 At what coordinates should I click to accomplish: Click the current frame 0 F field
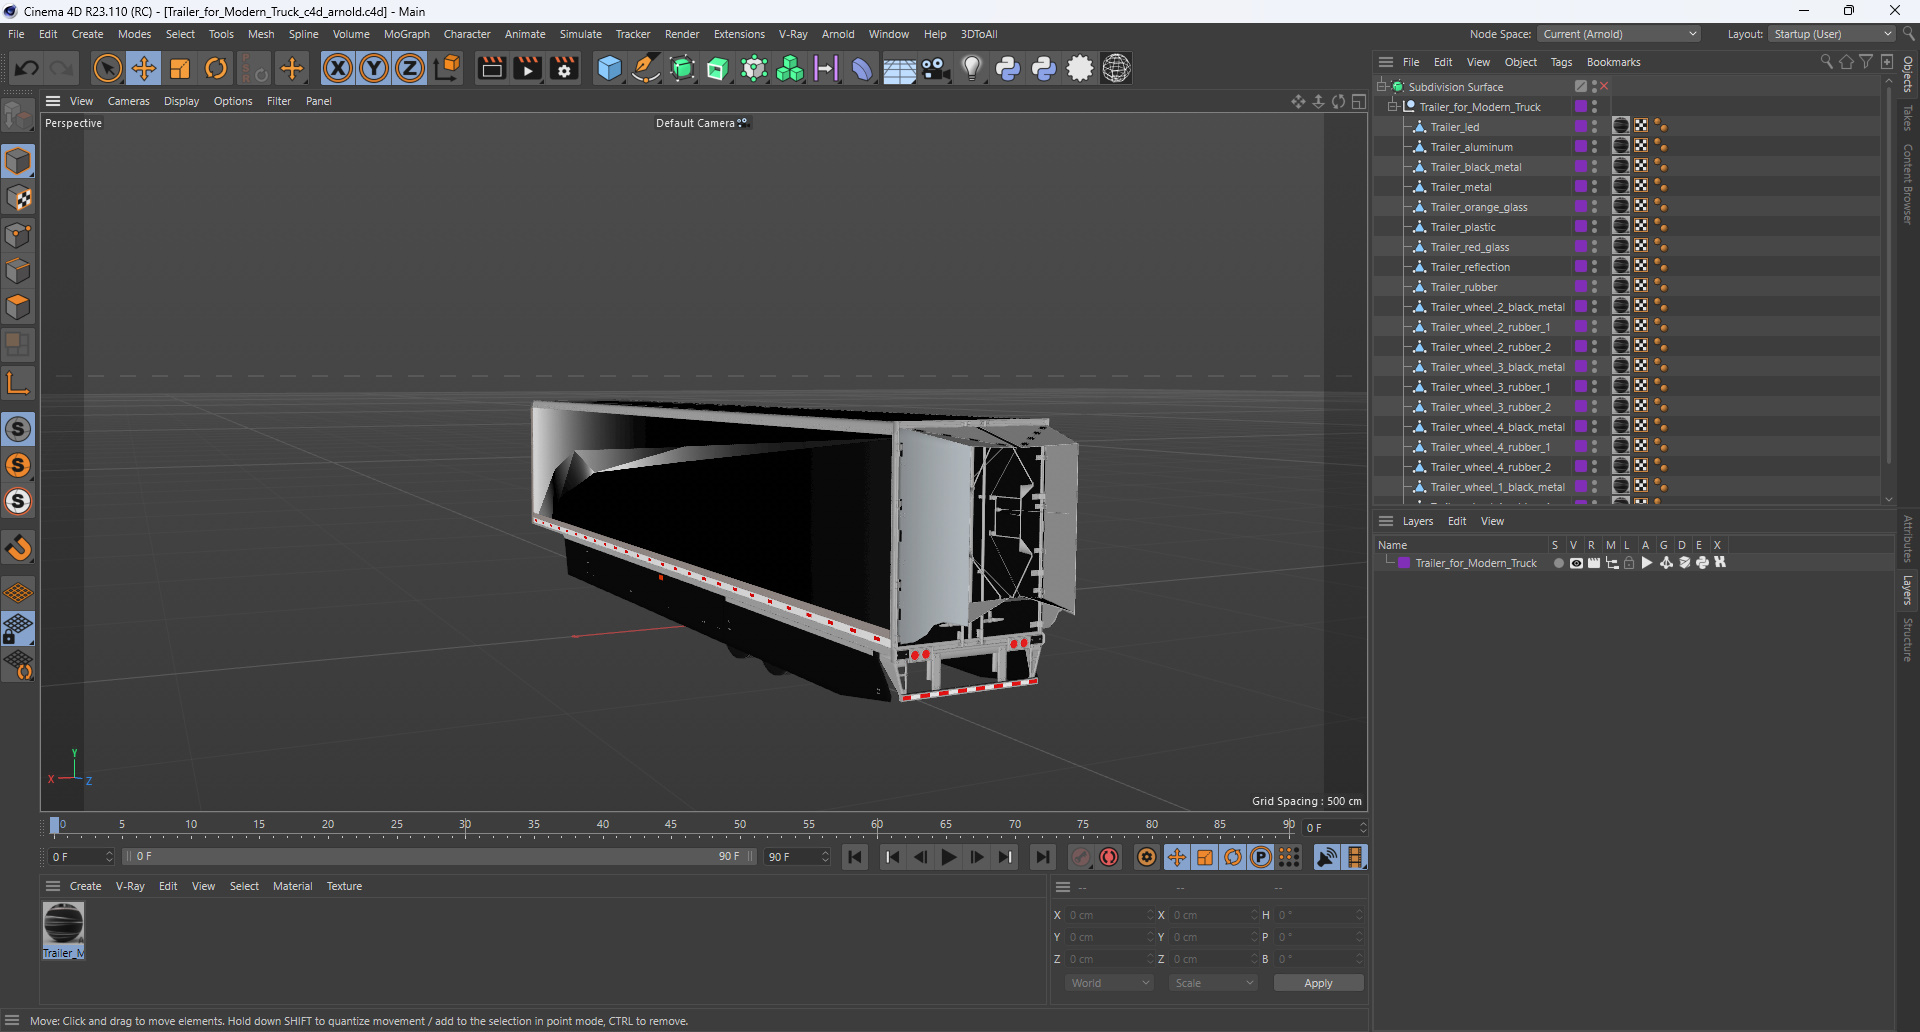click(1335, 828)
